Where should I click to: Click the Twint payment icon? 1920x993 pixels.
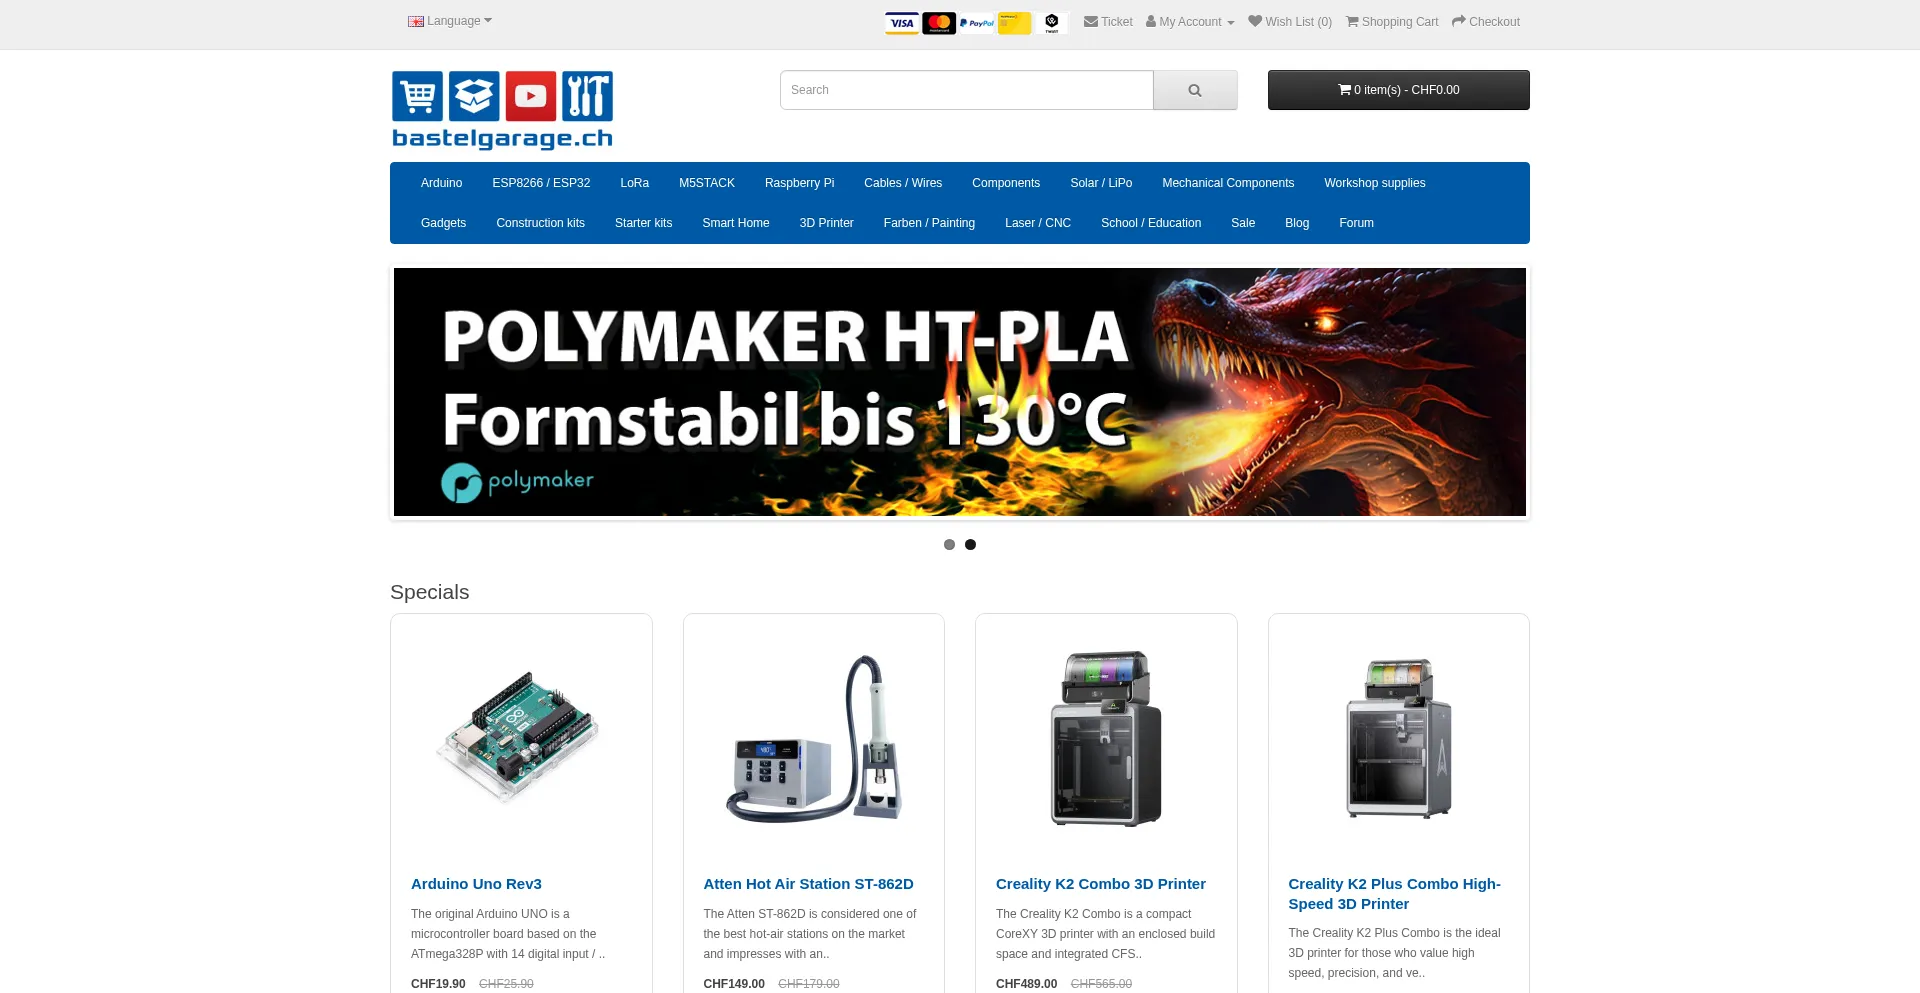1052,23
